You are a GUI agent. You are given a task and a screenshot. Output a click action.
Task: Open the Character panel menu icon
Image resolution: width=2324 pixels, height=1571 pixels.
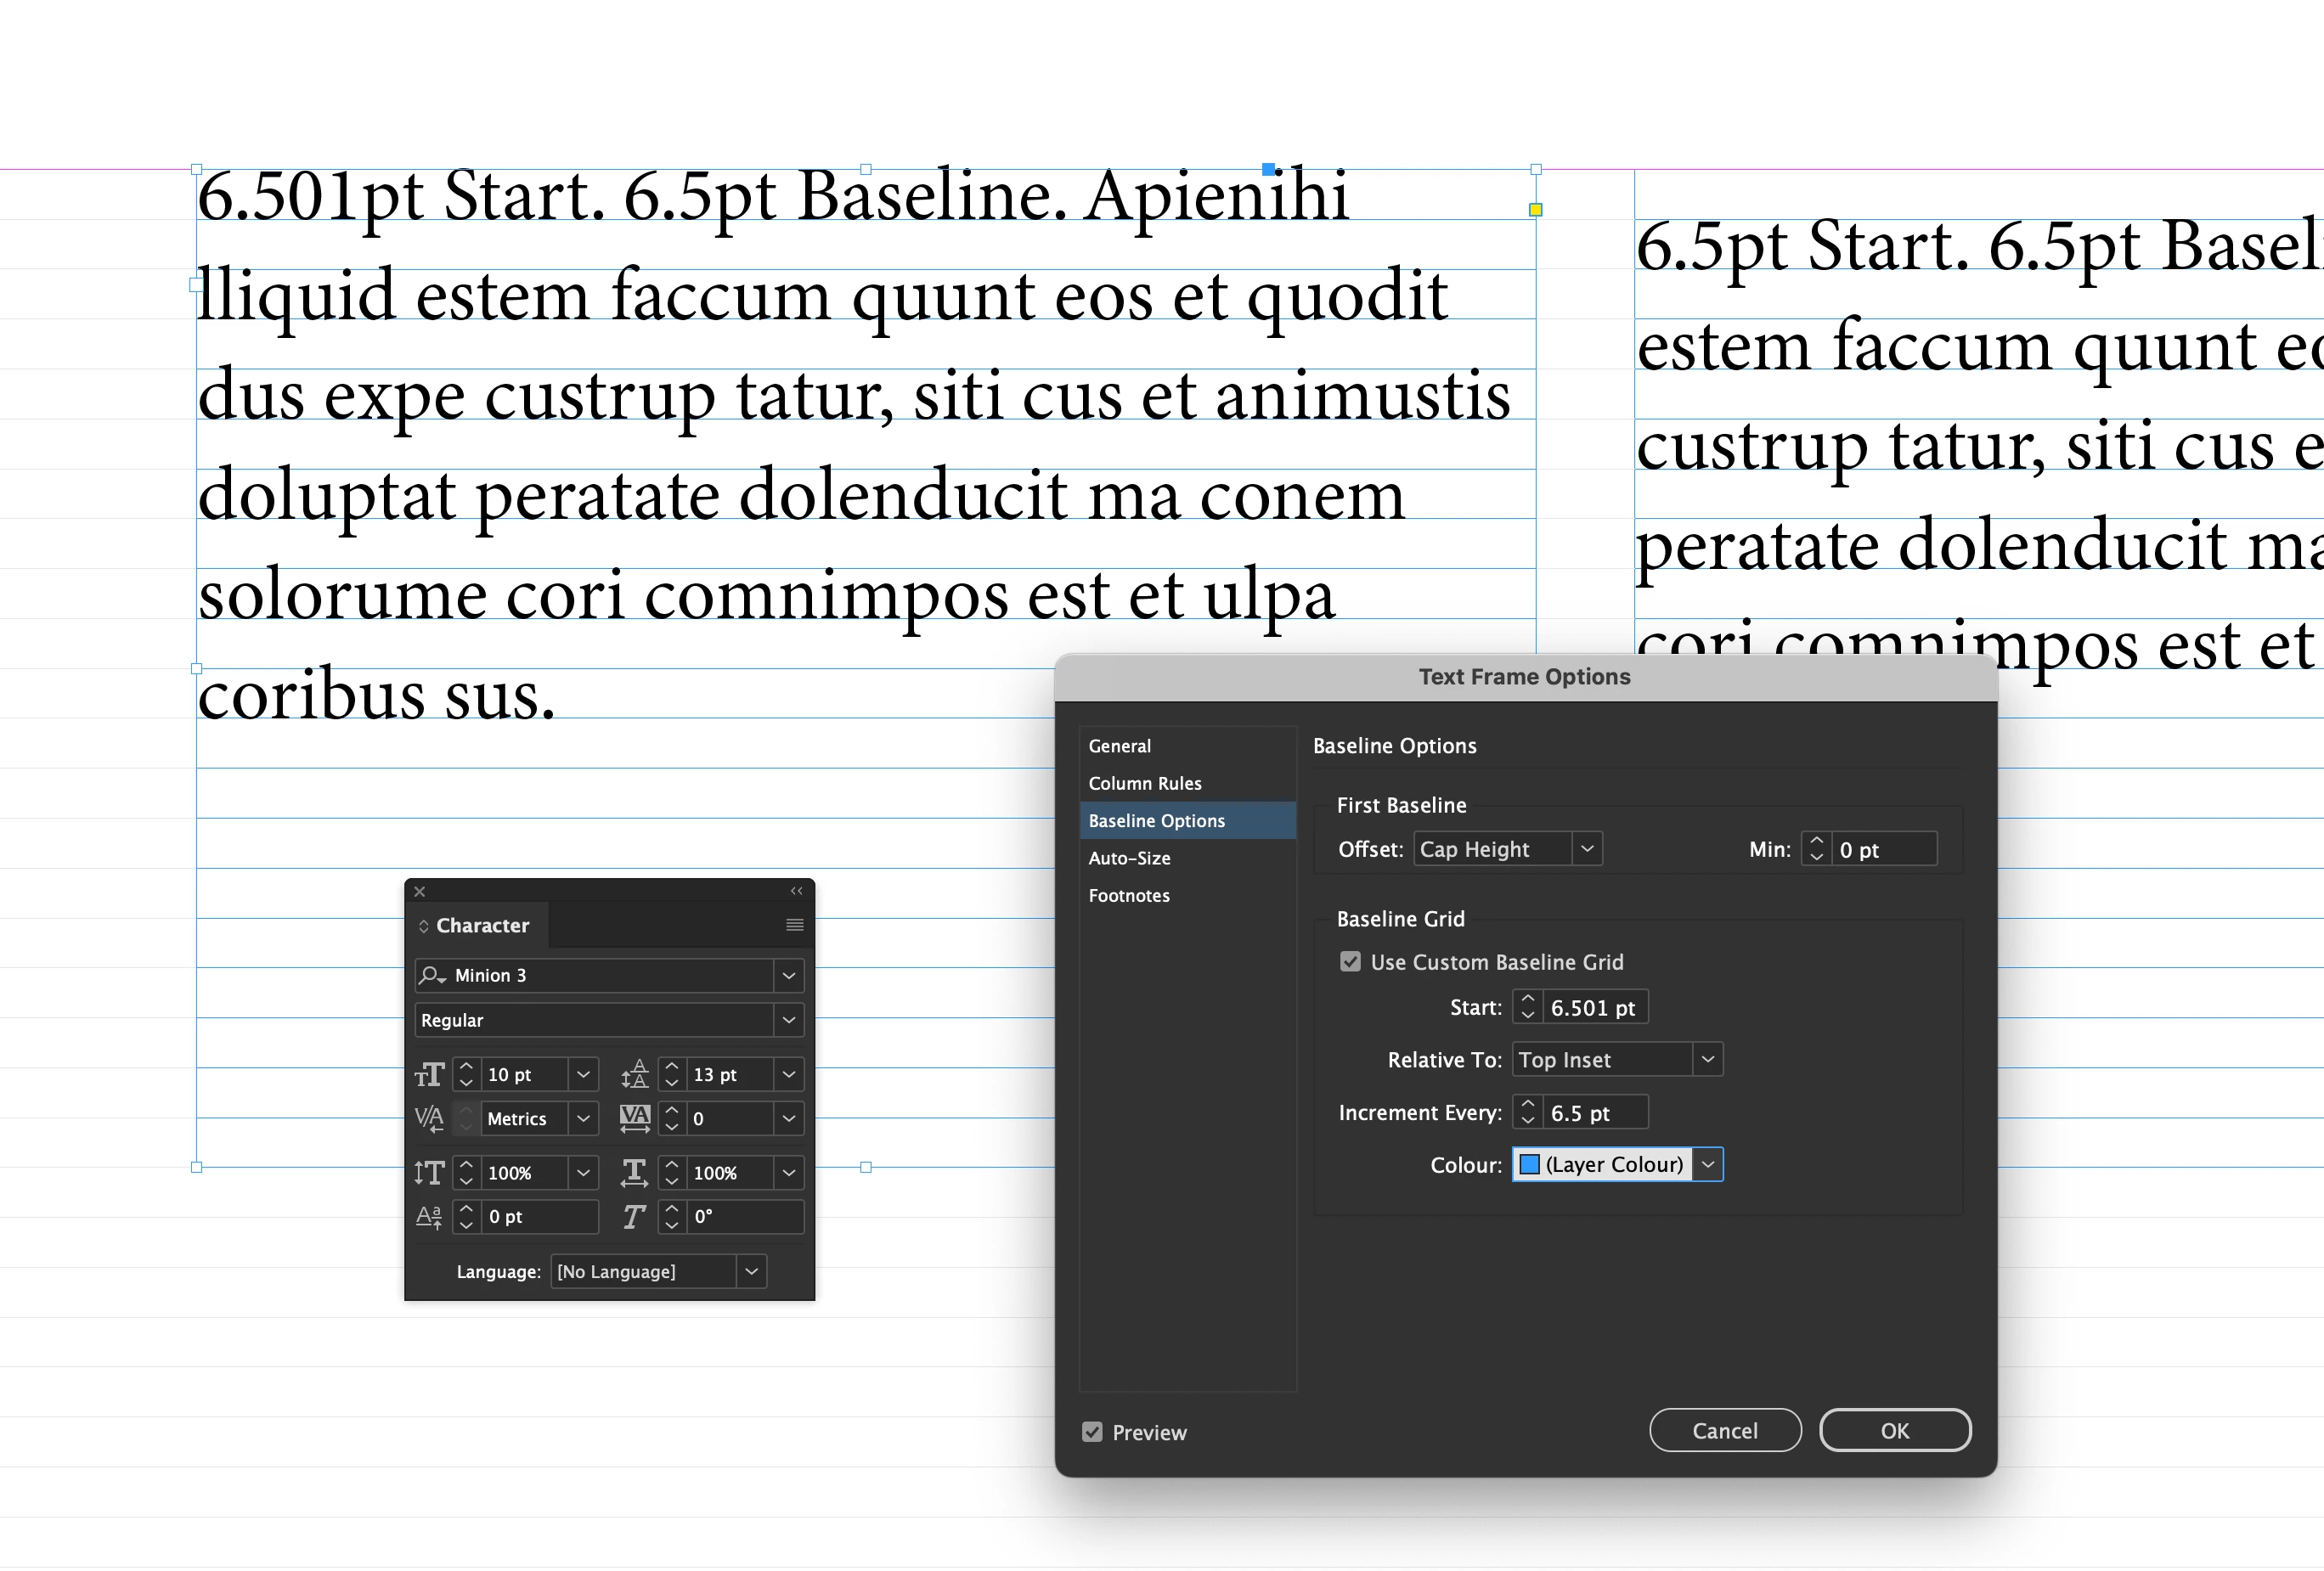coord(794,925)
